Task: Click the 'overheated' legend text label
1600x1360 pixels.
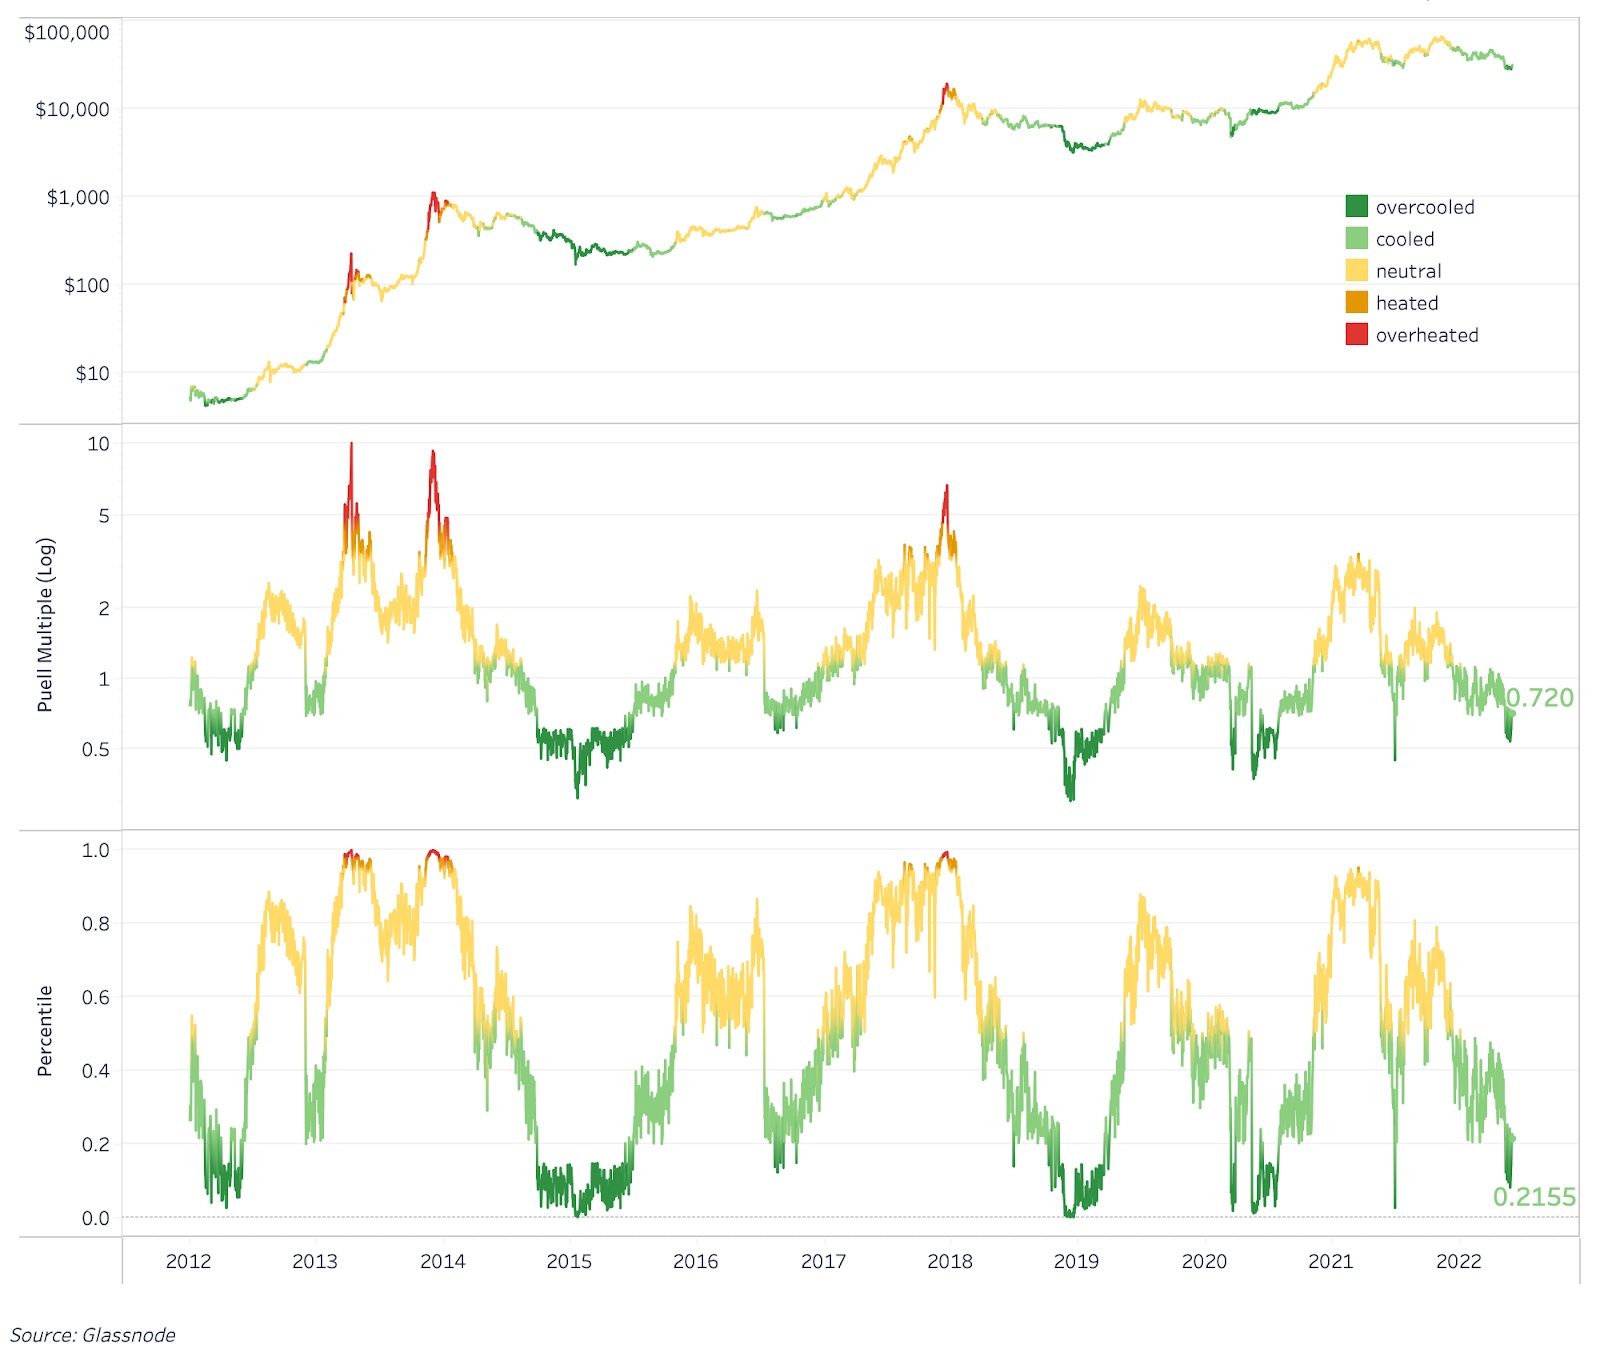Action: [x=1426, y=335]
